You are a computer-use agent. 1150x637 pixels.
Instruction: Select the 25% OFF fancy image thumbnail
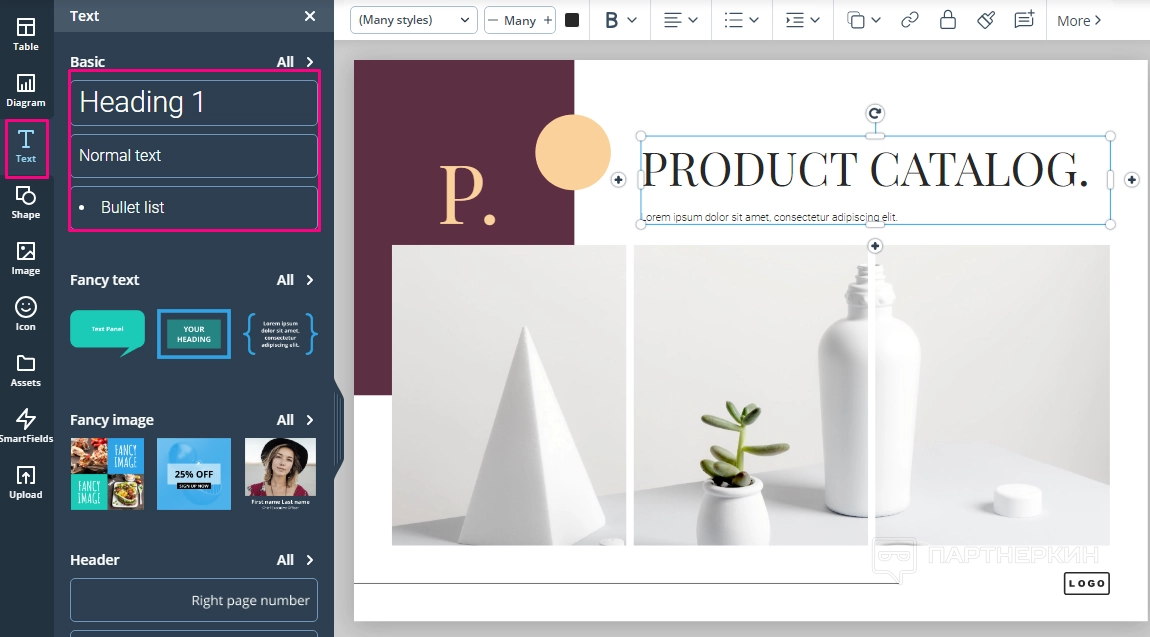[x=194, y=474]
